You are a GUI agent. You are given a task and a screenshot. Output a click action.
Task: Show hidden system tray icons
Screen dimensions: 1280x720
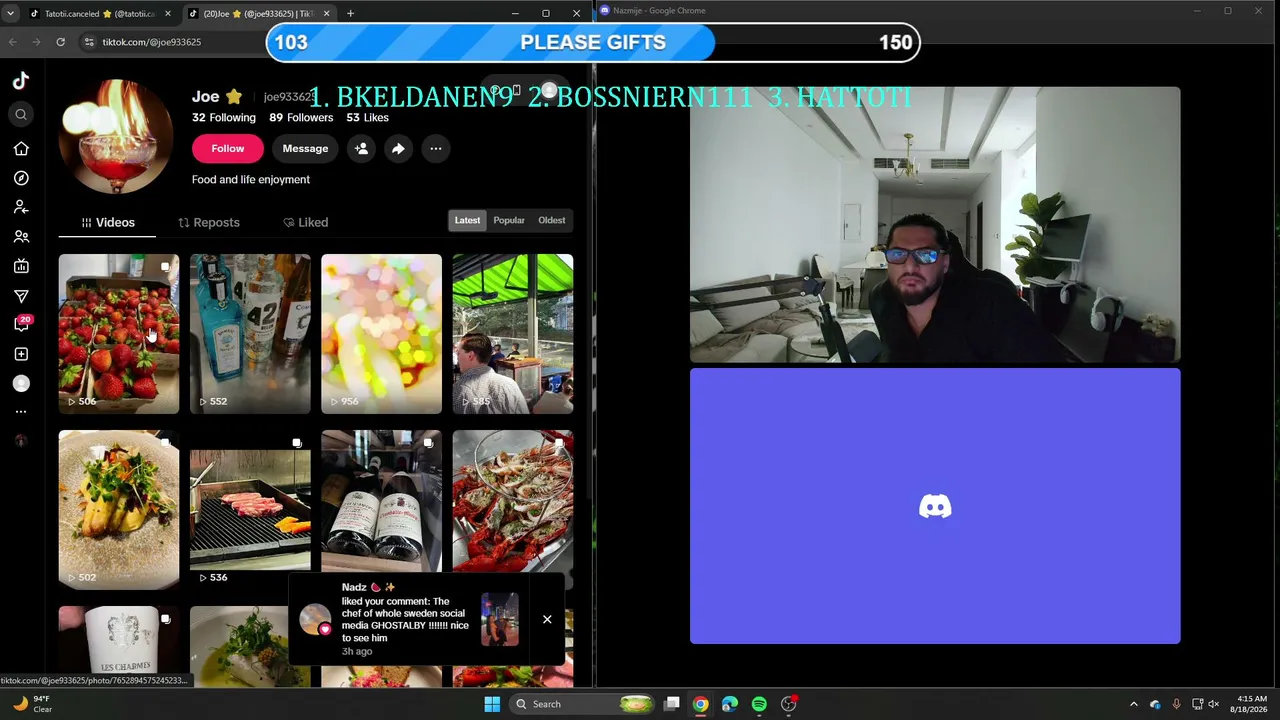coord(1133,704)
